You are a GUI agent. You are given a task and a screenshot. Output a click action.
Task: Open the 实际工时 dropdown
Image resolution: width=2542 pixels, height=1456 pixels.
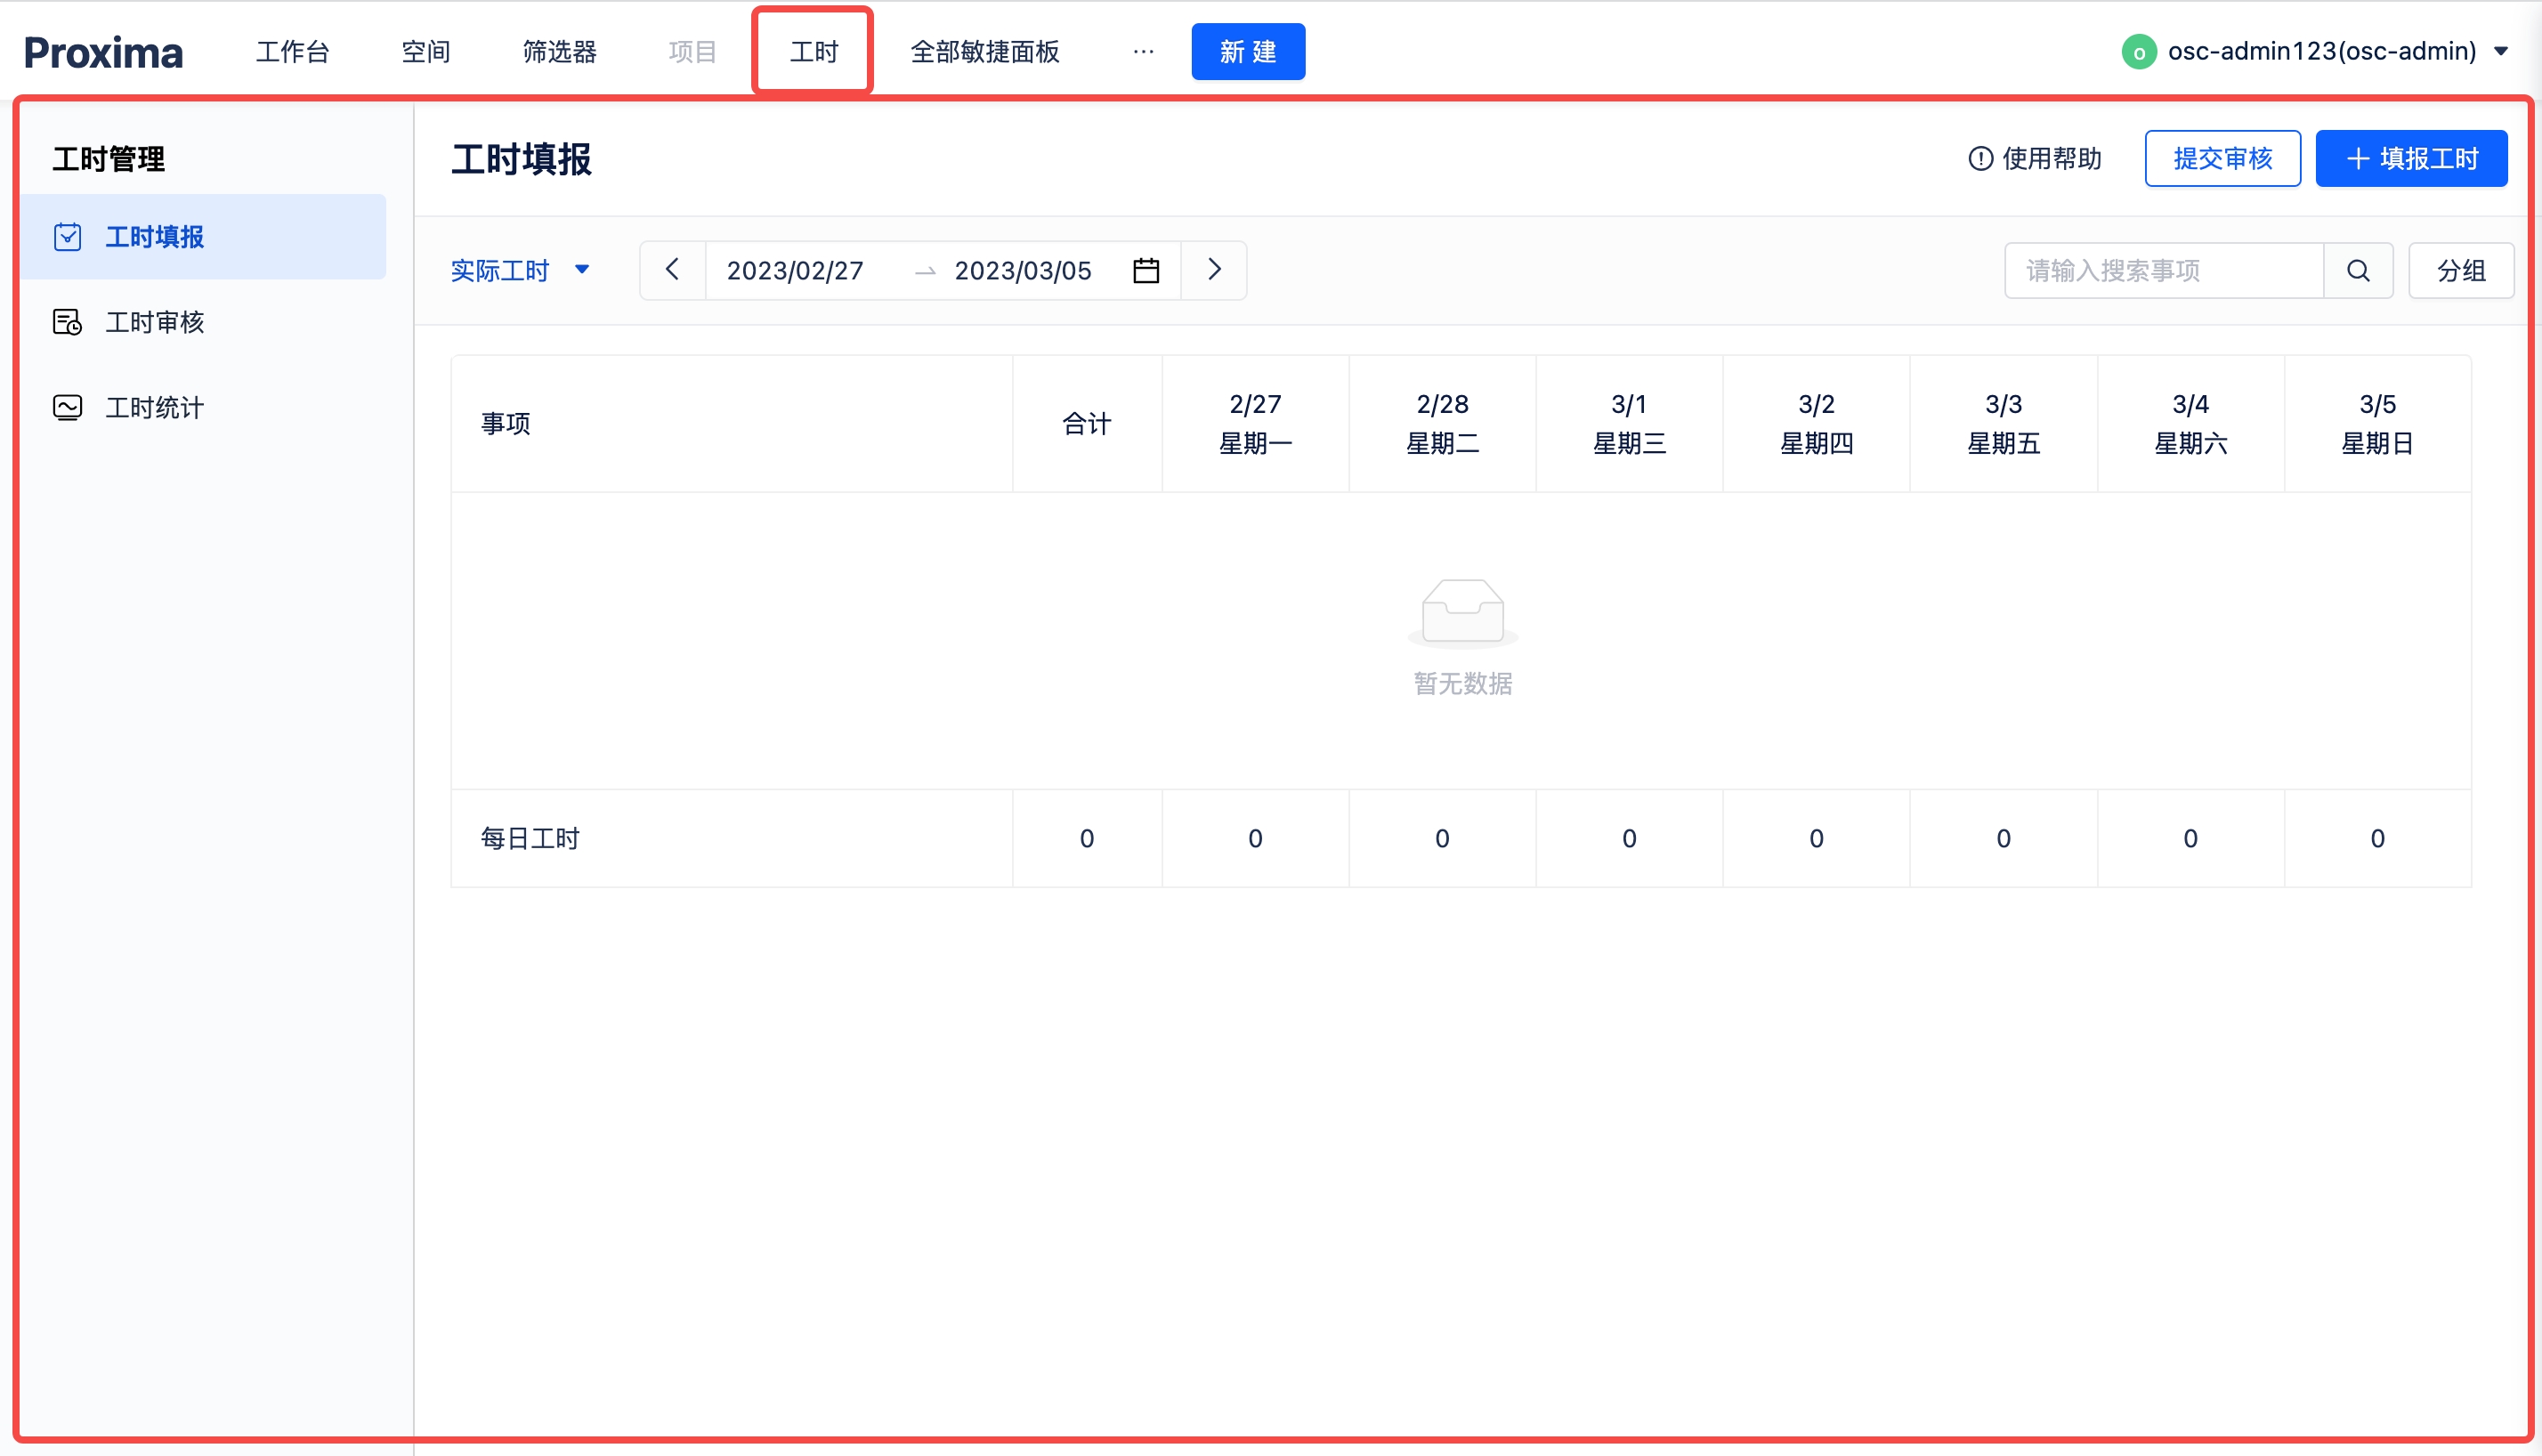(520, 270)
